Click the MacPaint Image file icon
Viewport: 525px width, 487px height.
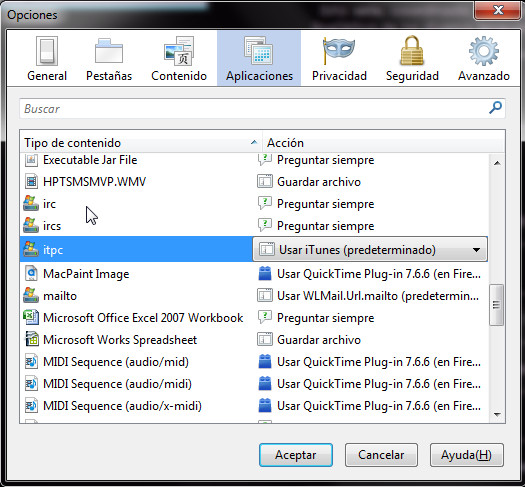click(31, 274)
